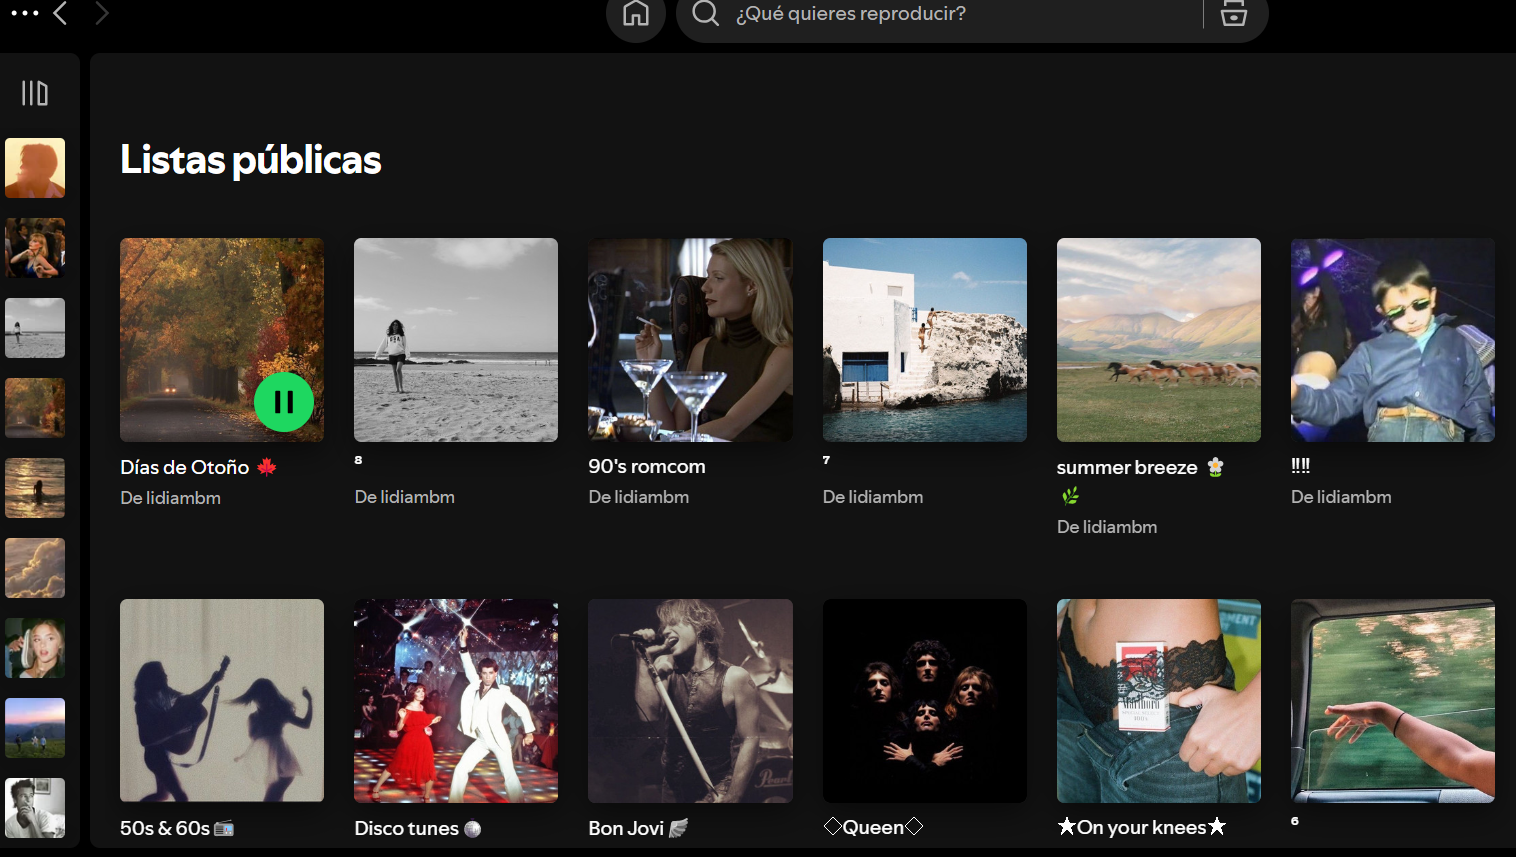Open the 90's romcom playlist cover
Viewport: 1516px width, 857px height.
[x=690, y=340]
